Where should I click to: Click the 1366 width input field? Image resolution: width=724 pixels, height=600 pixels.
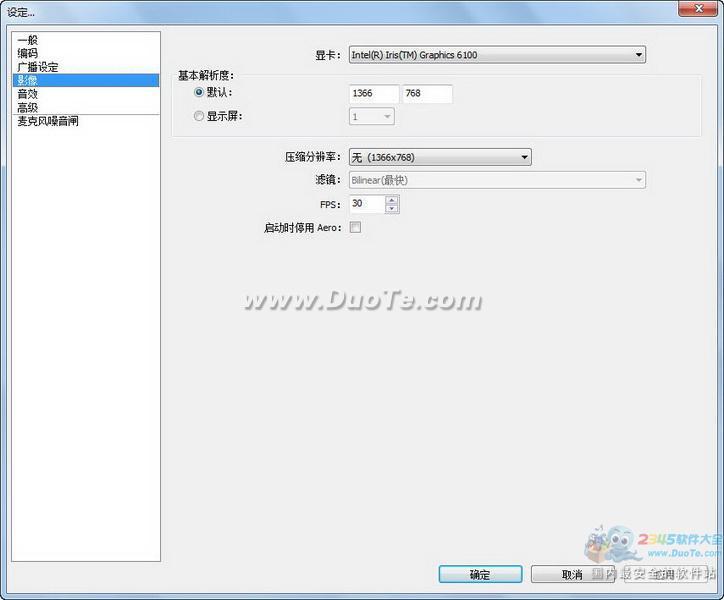(374, 94)
